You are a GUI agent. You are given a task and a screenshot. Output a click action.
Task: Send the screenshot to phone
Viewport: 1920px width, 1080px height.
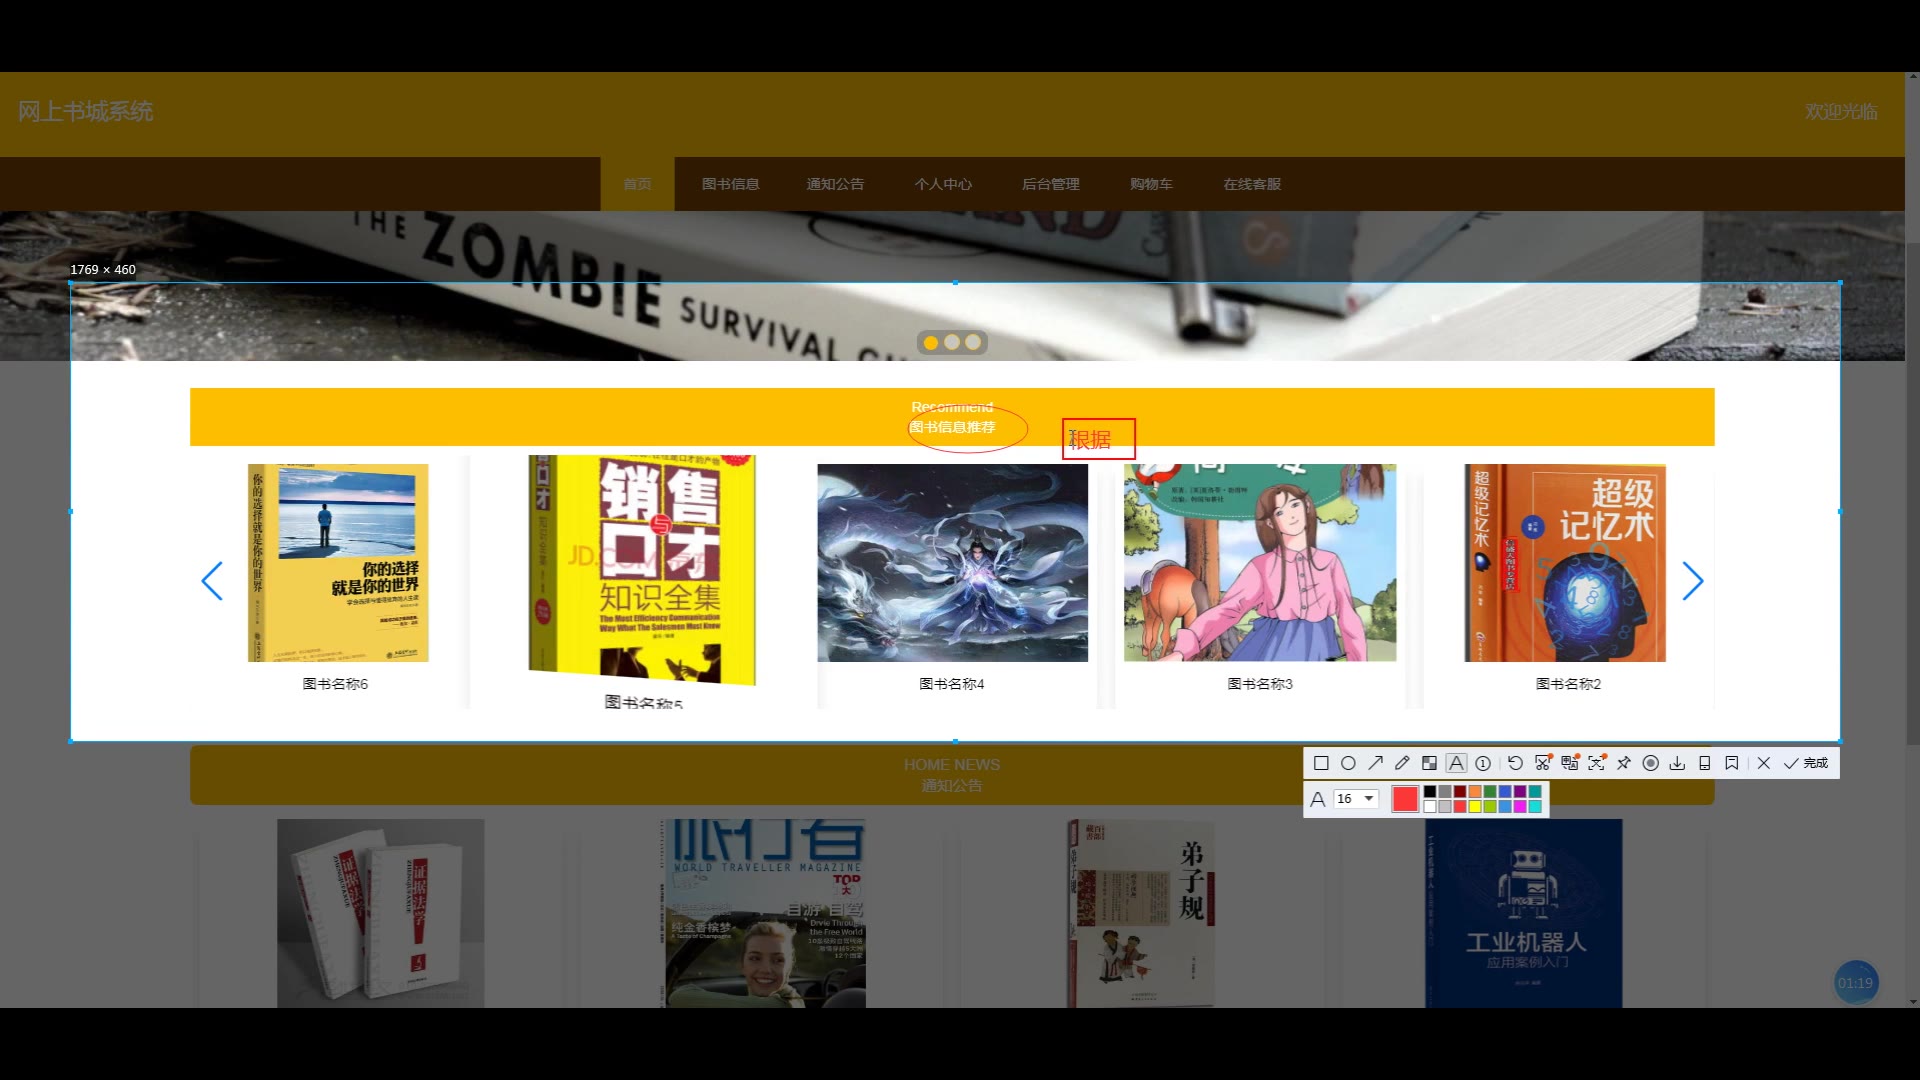click(1705, 763)
